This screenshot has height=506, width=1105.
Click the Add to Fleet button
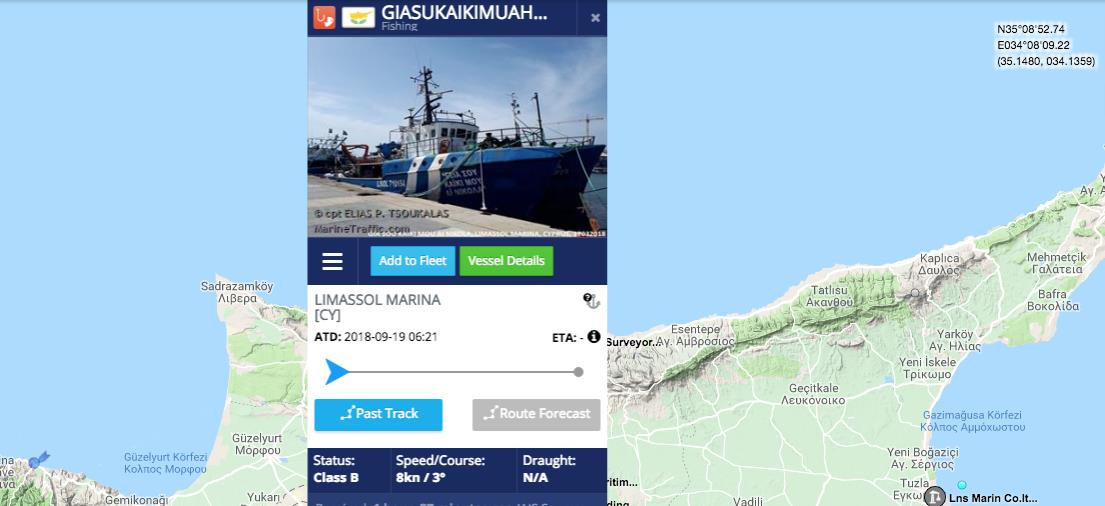[x=413, y=261]
